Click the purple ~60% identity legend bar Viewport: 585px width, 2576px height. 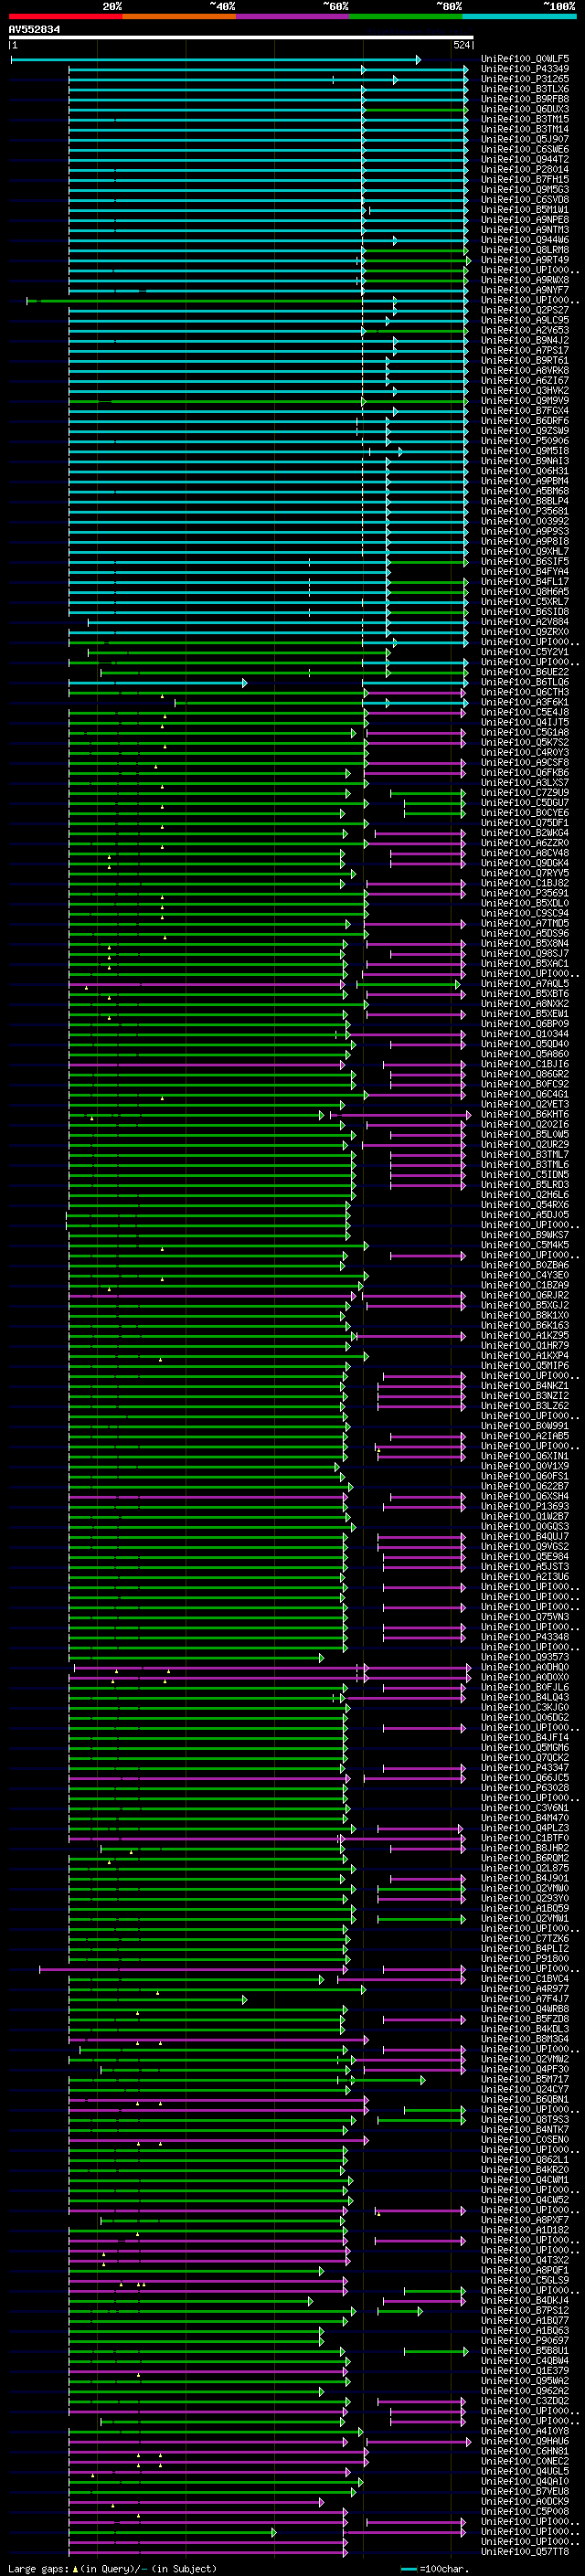click(293, 17)
